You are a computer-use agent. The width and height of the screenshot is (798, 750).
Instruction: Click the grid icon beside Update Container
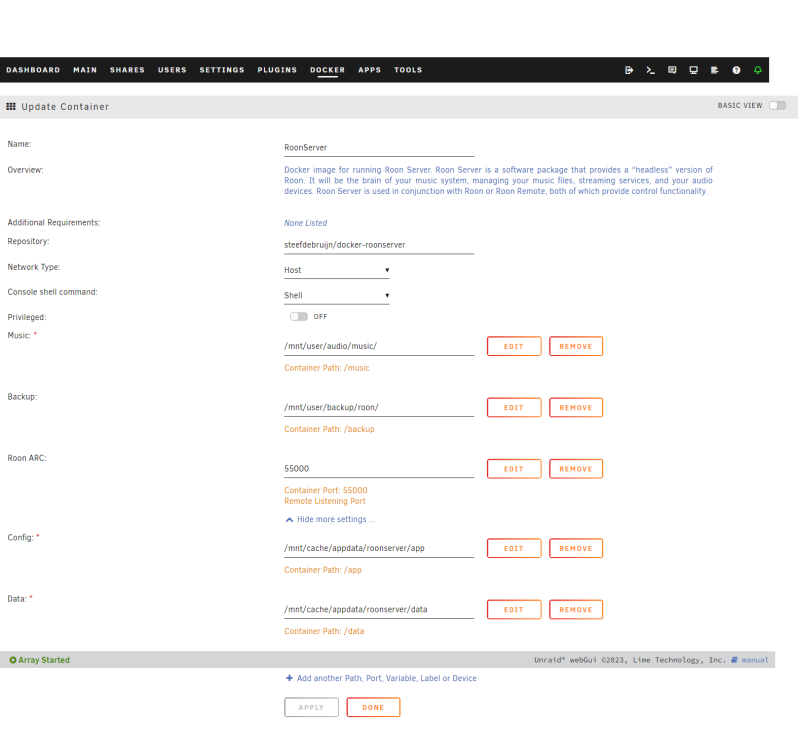coord(11,106)
